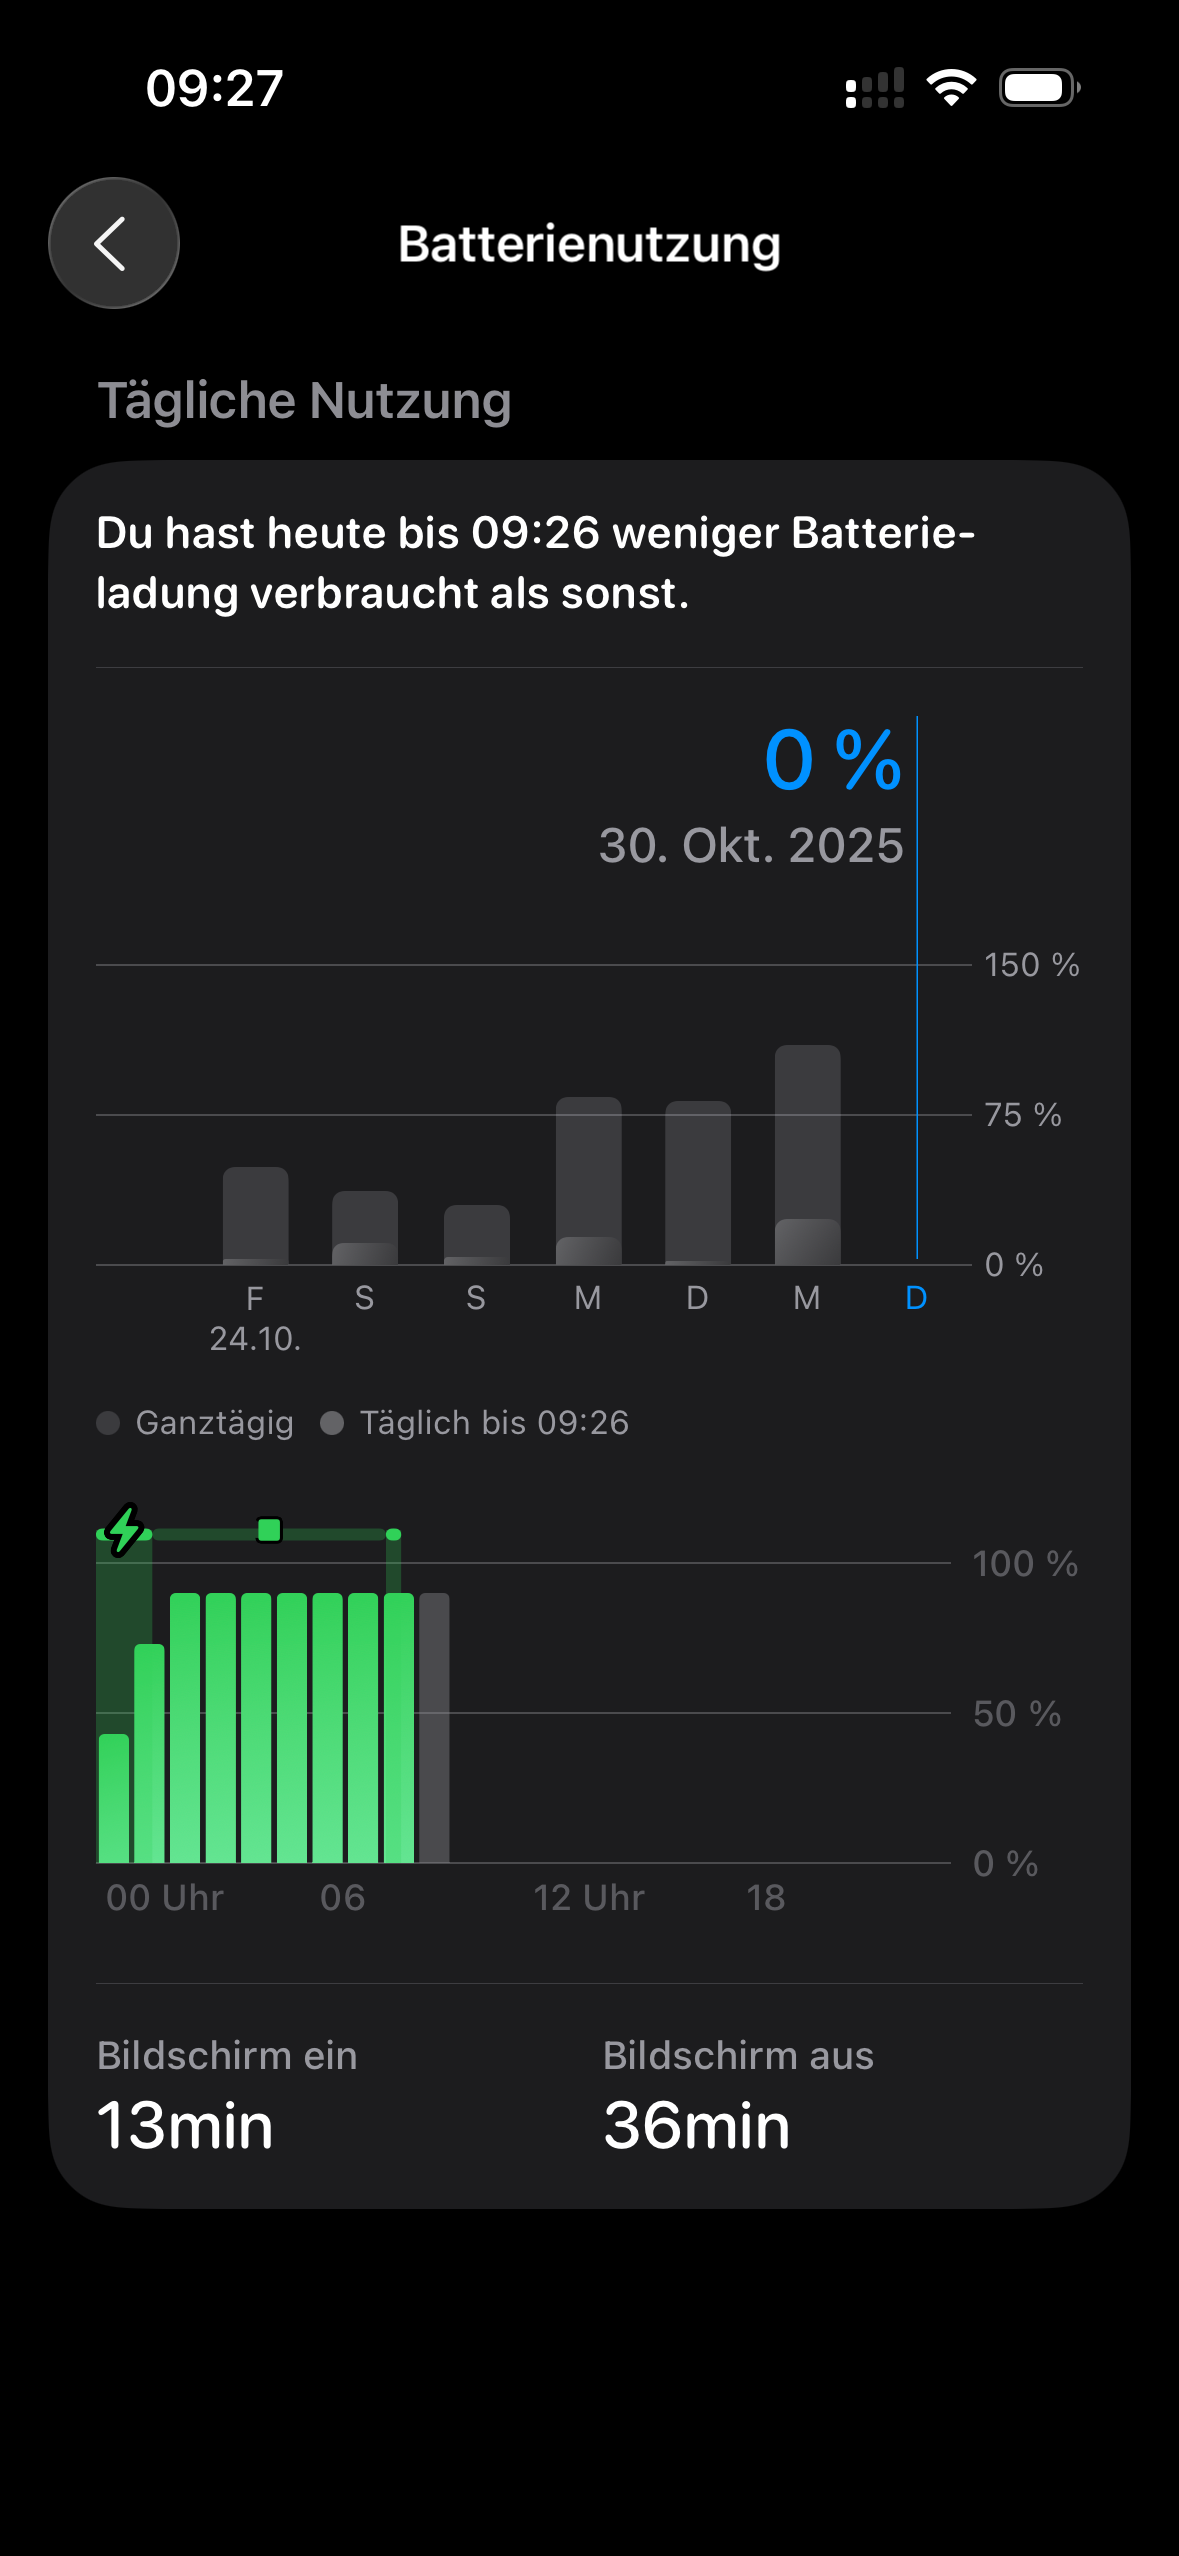
Task: Tap the blue 0 % usage value
Action: pyautogui.click(x=832, y=760)
